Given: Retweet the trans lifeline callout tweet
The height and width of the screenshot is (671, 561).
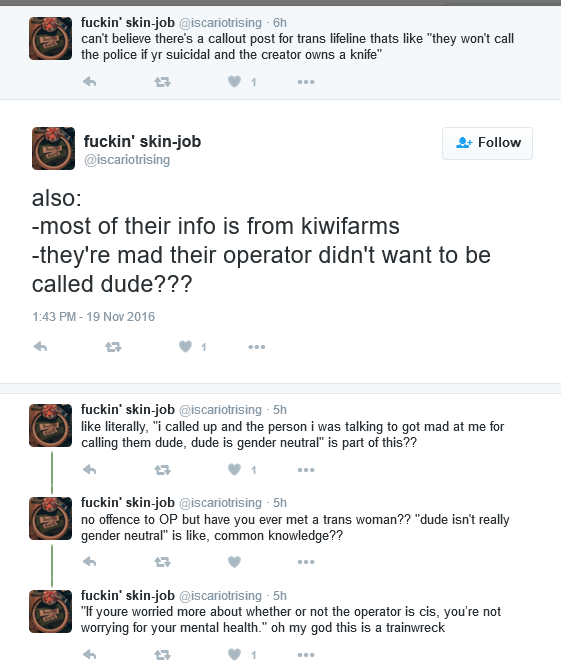Looking at the screenshot, I should pos(162,81).
